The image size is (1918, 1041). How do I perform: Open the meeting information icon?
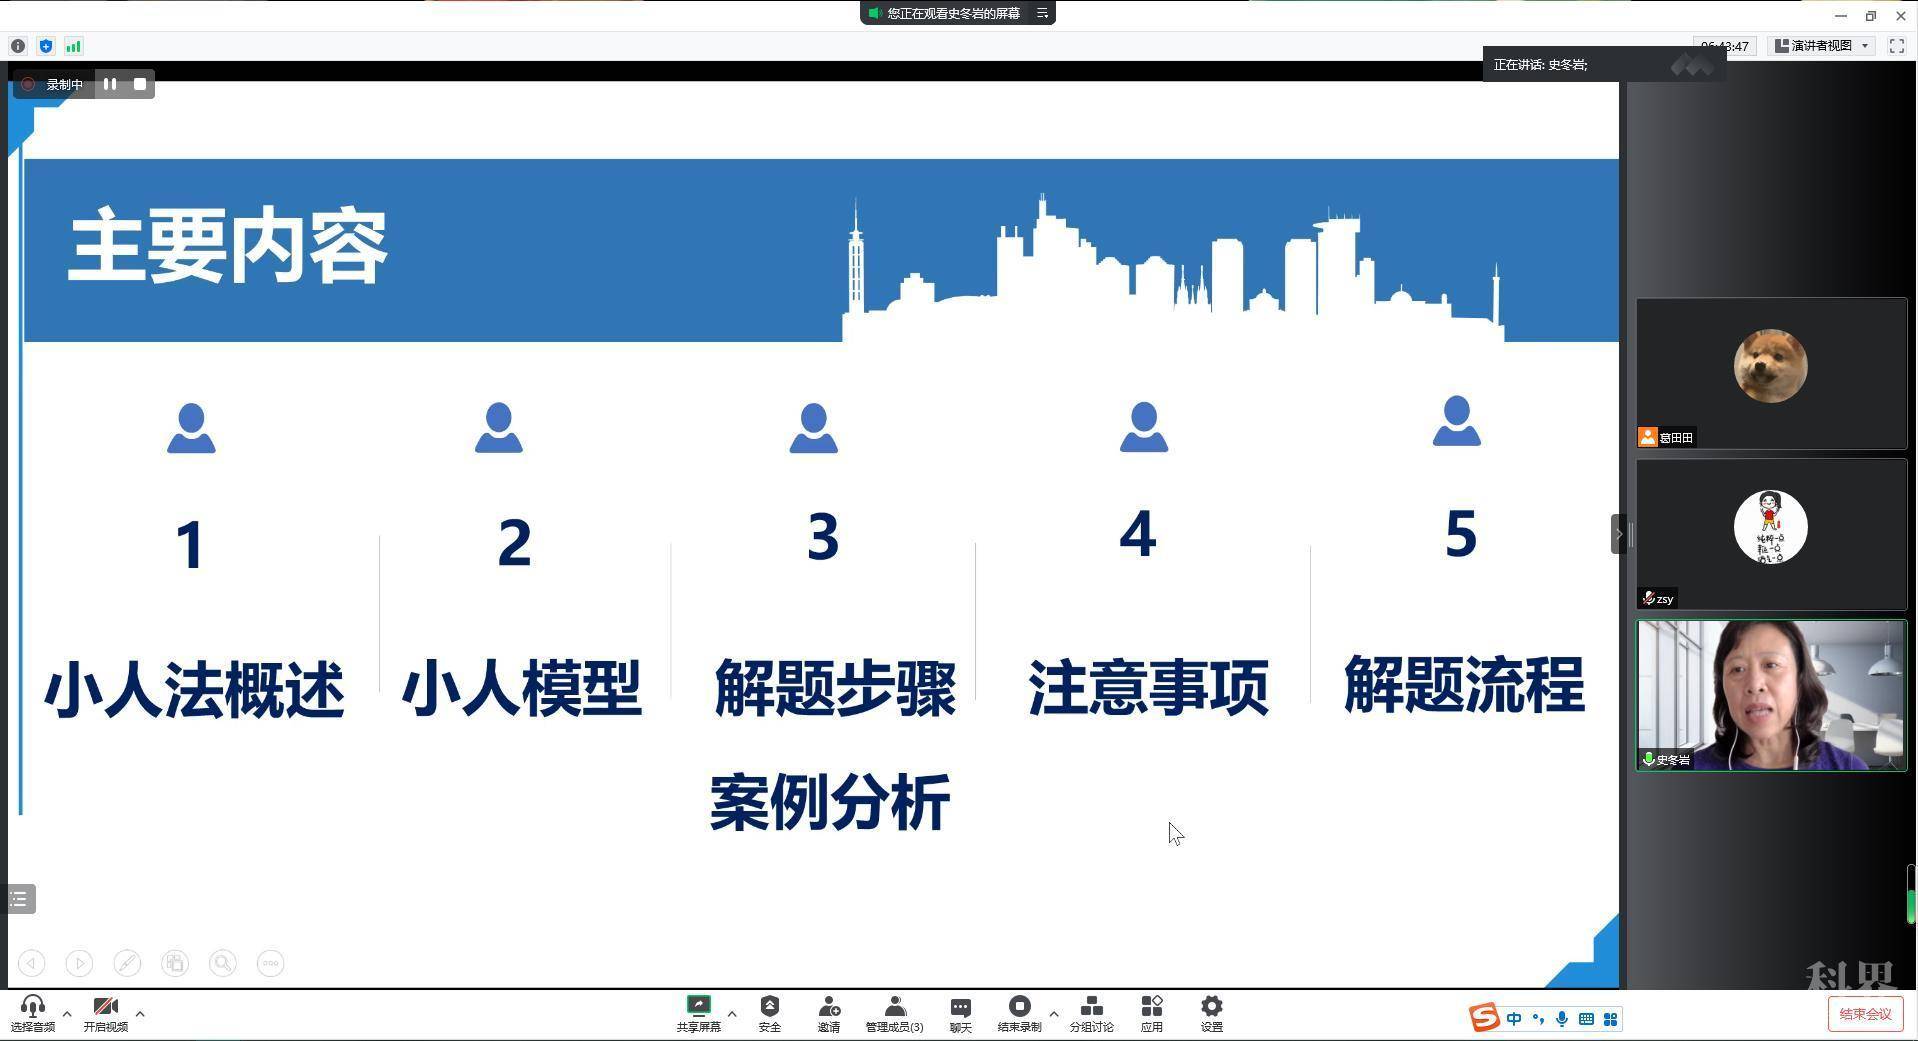pyautogui.click(x=18, y=46)
